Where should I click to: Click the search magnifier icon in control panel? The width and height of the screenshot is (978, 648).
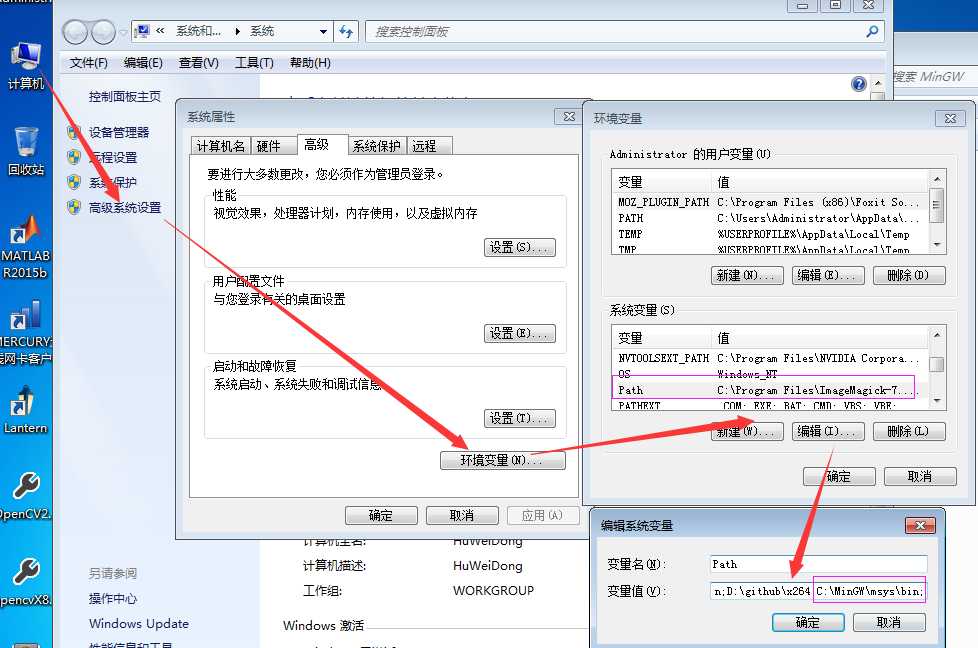click(x=872, y=31)
